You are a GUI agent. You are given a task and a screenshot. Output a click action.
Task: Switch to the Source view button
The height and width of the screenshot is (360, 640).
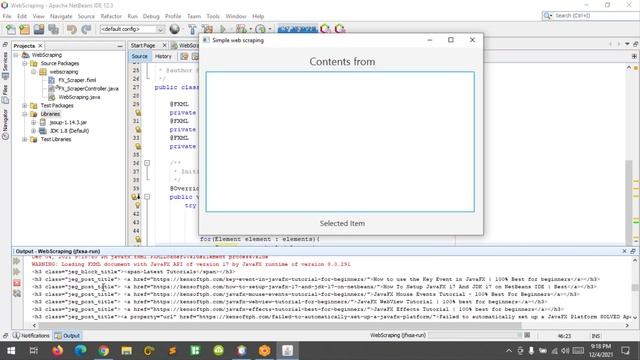139,56
